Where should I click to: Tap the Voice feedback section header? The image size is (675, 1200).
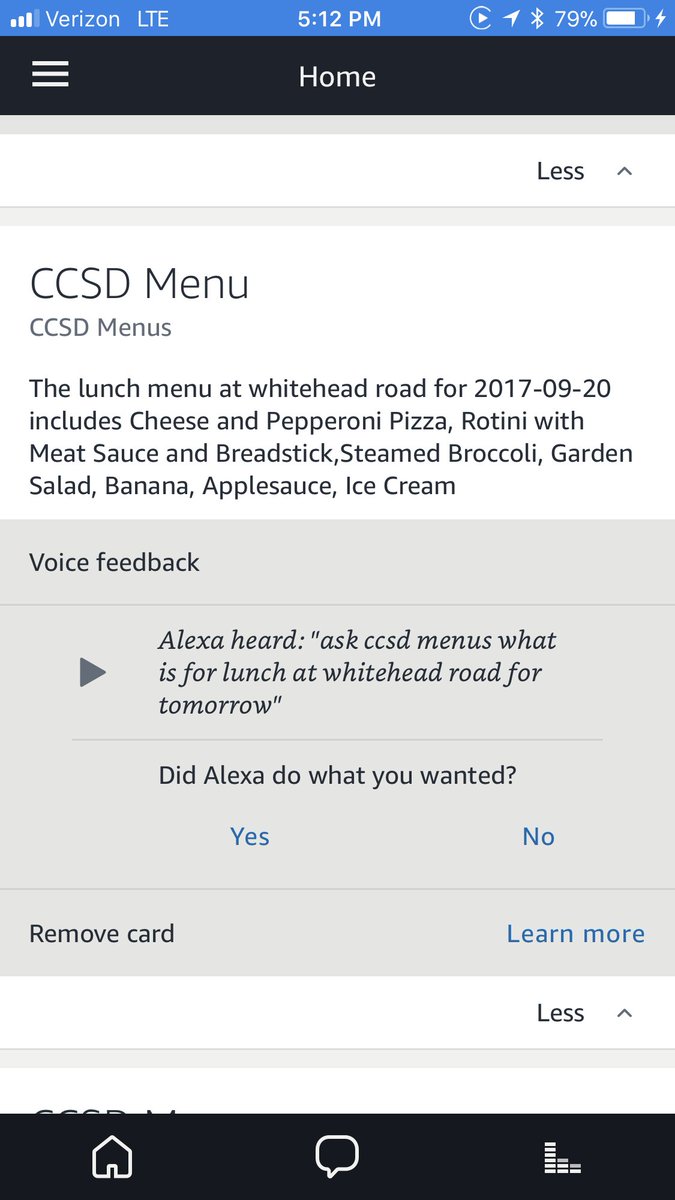point(115,562)
